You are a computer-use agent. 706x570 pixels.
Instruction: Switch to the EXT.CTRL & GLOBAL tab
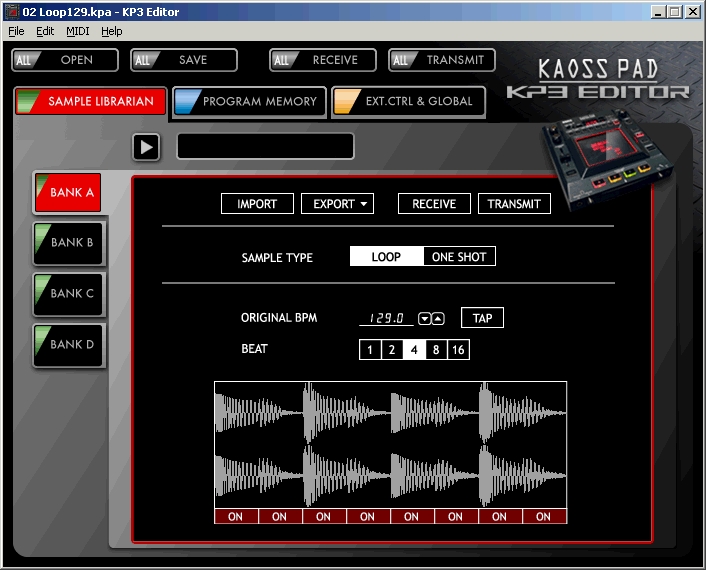click(x=408, y=101)
